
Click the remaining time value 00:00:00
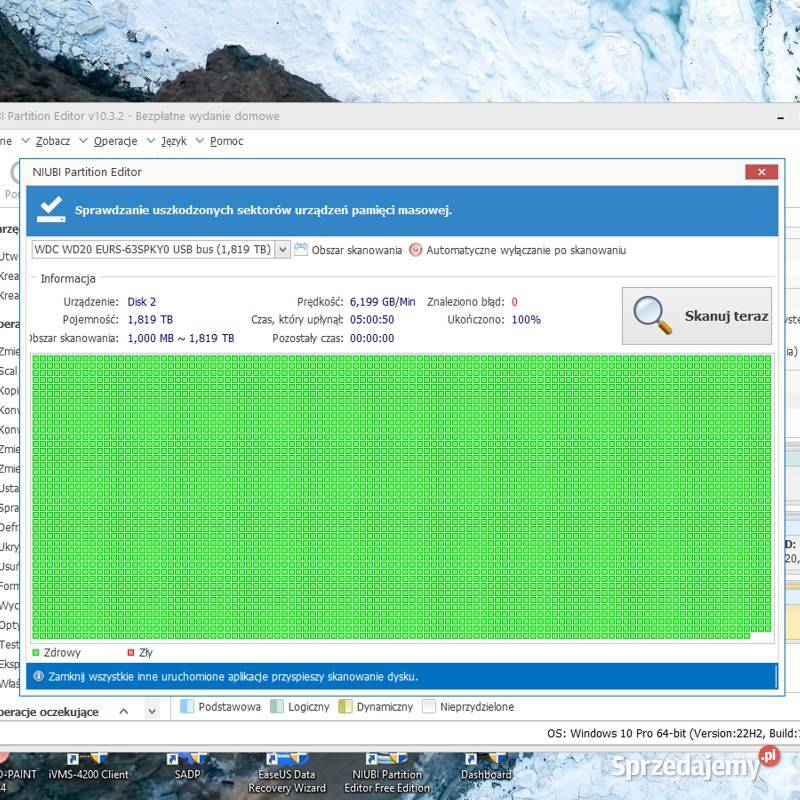click(x=372, y=338)
